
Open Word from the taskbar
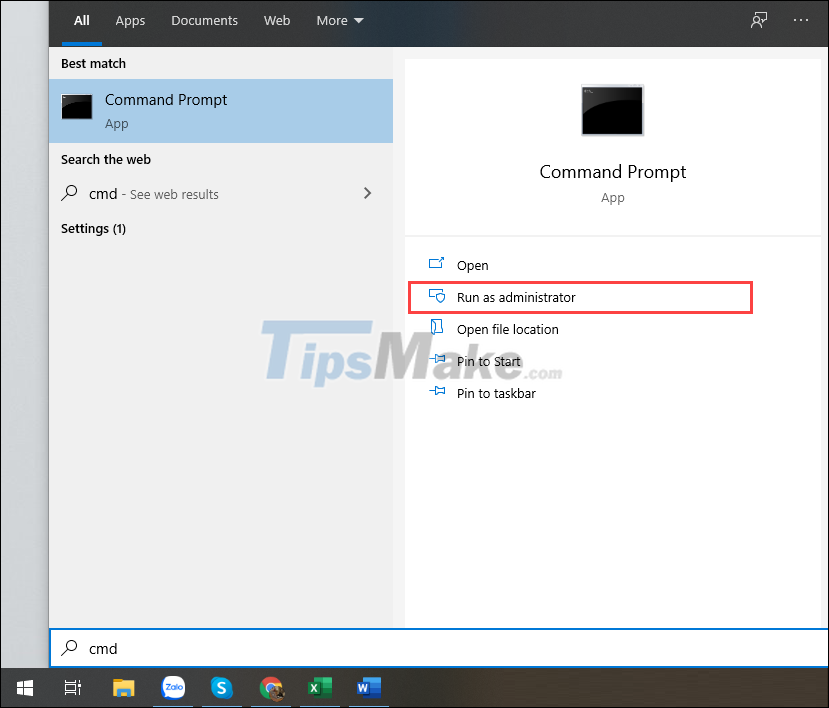368,688
